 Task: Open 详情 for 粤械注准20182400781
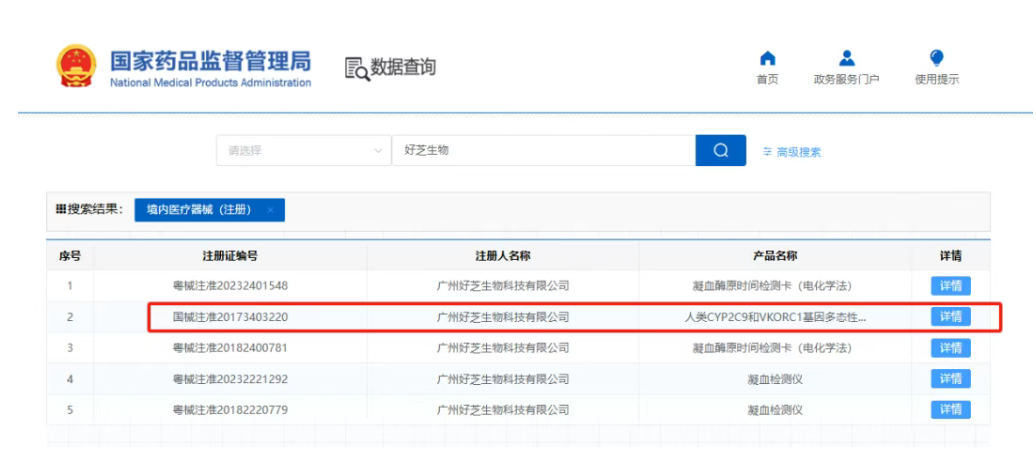pyautogui.click(x=950, y=348)
